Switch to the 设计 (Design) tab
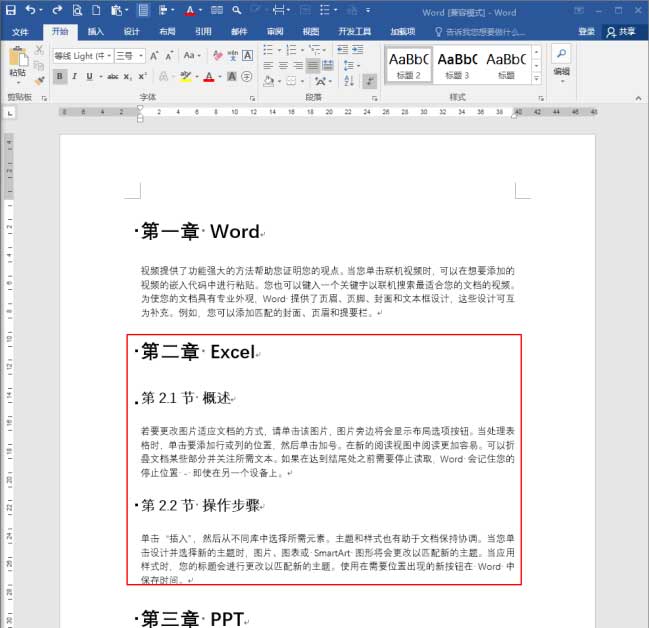This screenshot has width=649, height=628. pyautogui.click(x=131, y=31)
